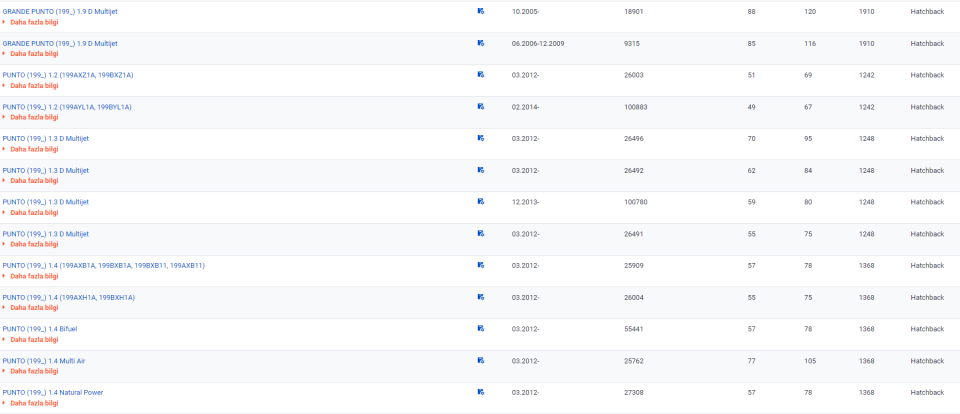Click the blue icon in the 1.4 Bifuel row
The width and height of the screenshot is (960, 414).
481,328
